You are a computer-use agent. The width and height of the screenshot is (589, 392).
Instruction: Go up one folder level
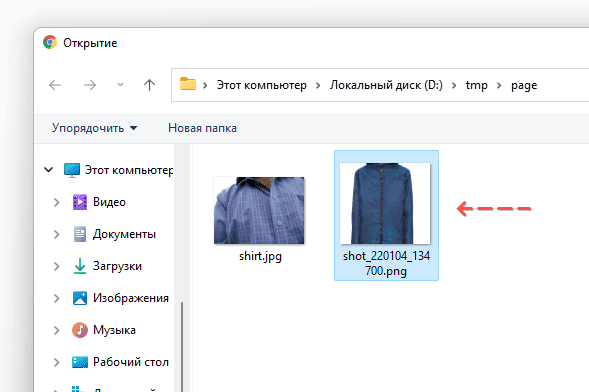point(150,85)
